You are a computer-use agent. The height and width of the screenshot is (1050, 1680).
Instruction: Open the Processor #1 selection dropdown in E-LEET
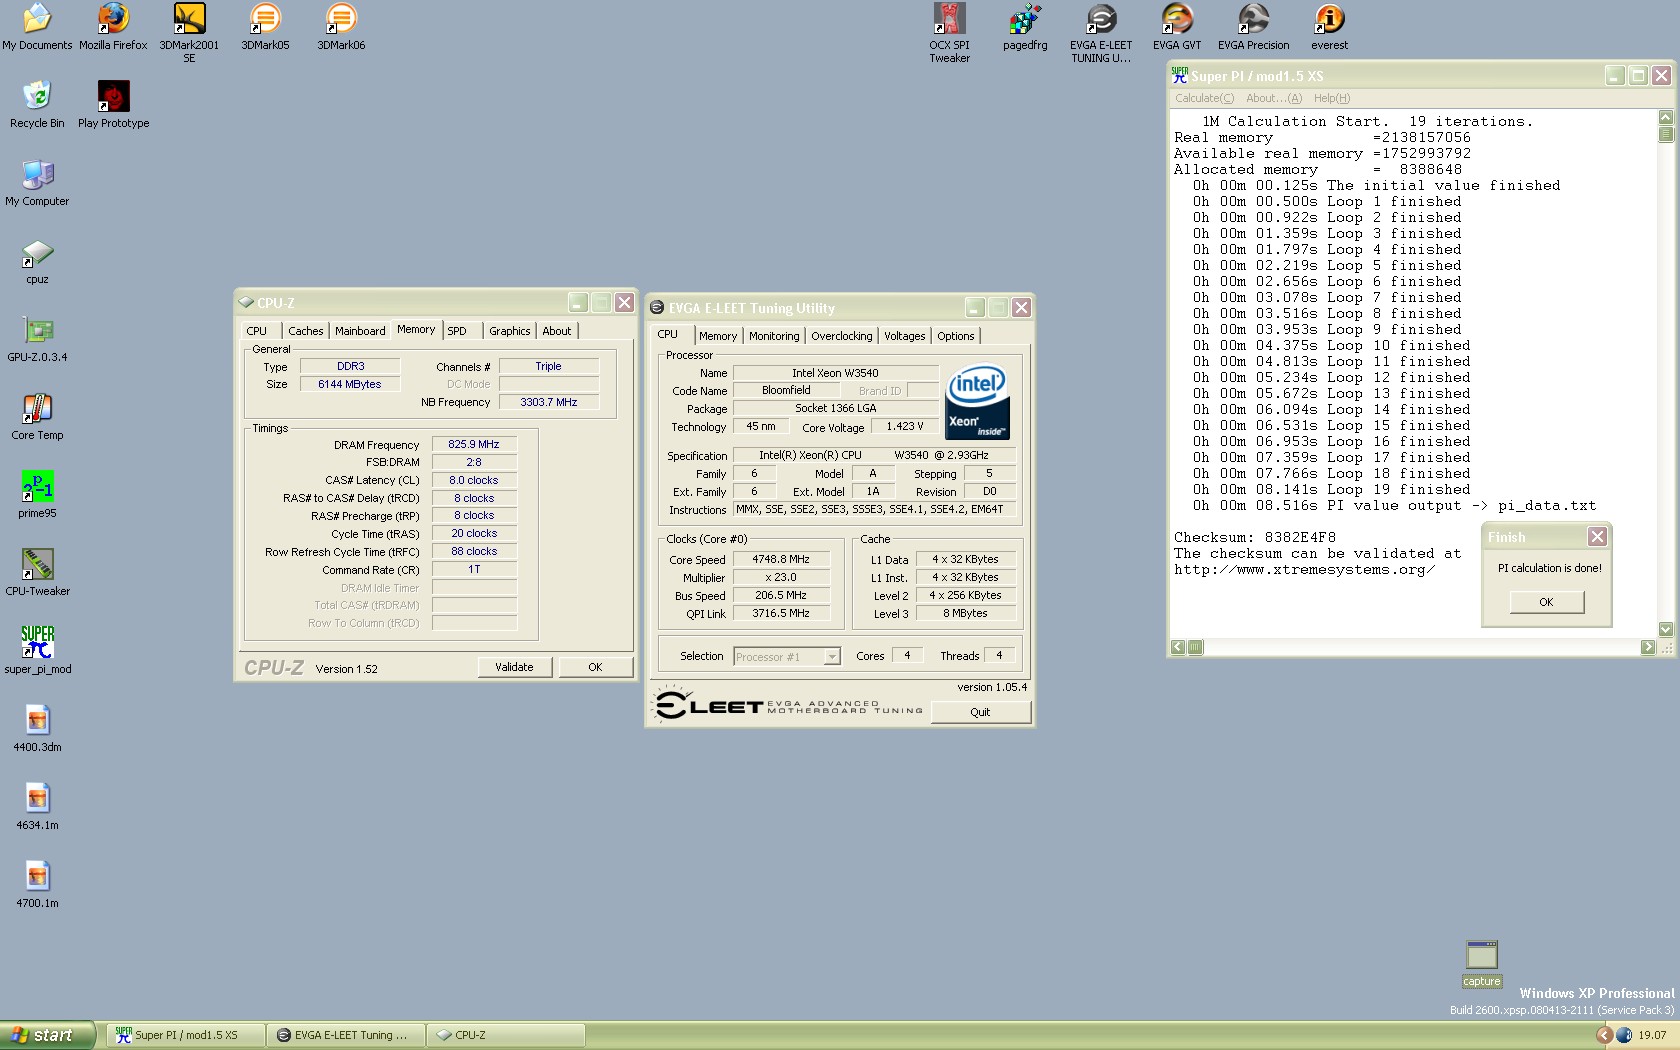786,657
